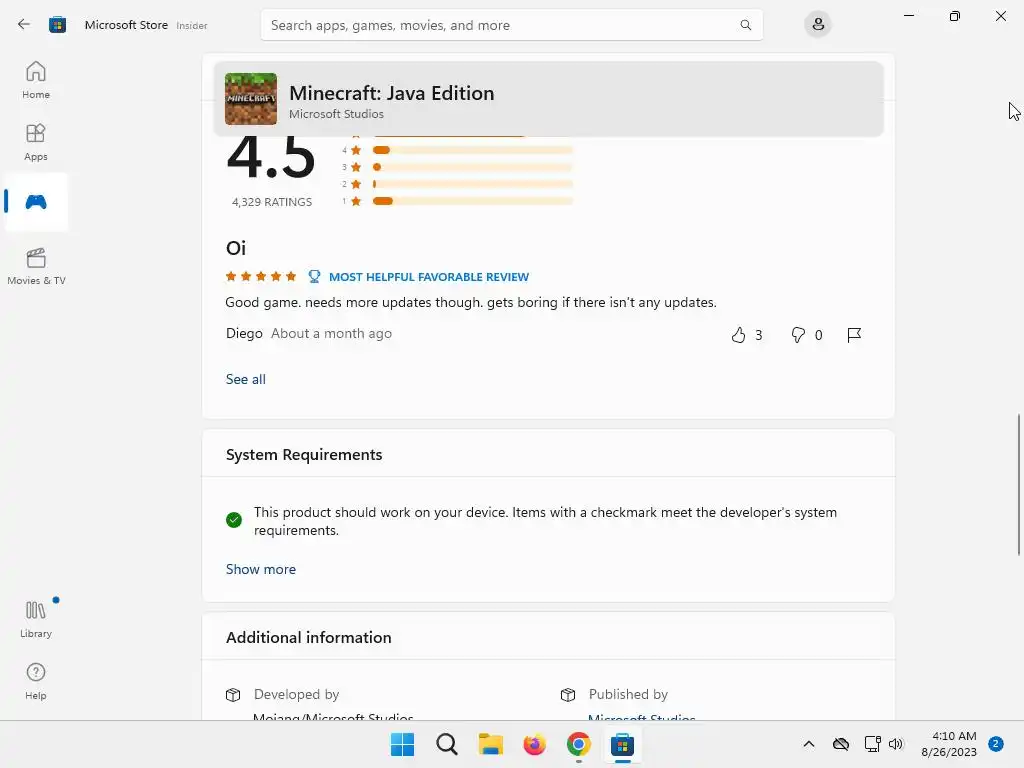
Task: Mark Diego's review as unhelpful (thumbs down)
Action: pos(798,335)
